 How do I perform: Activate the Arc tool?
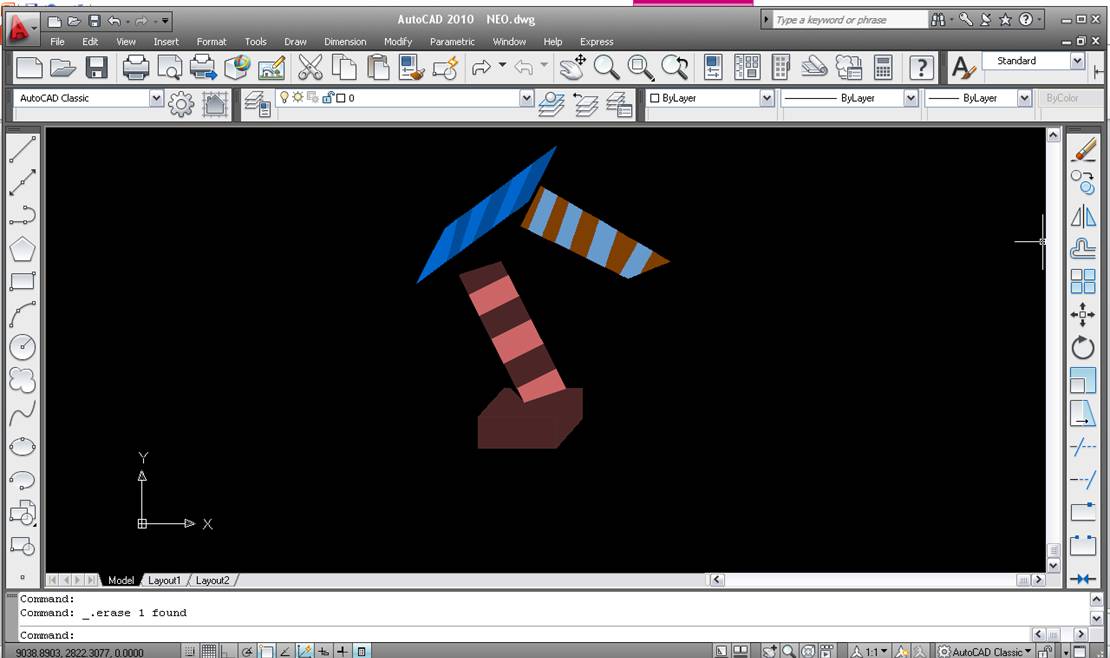tap(22, 314)
